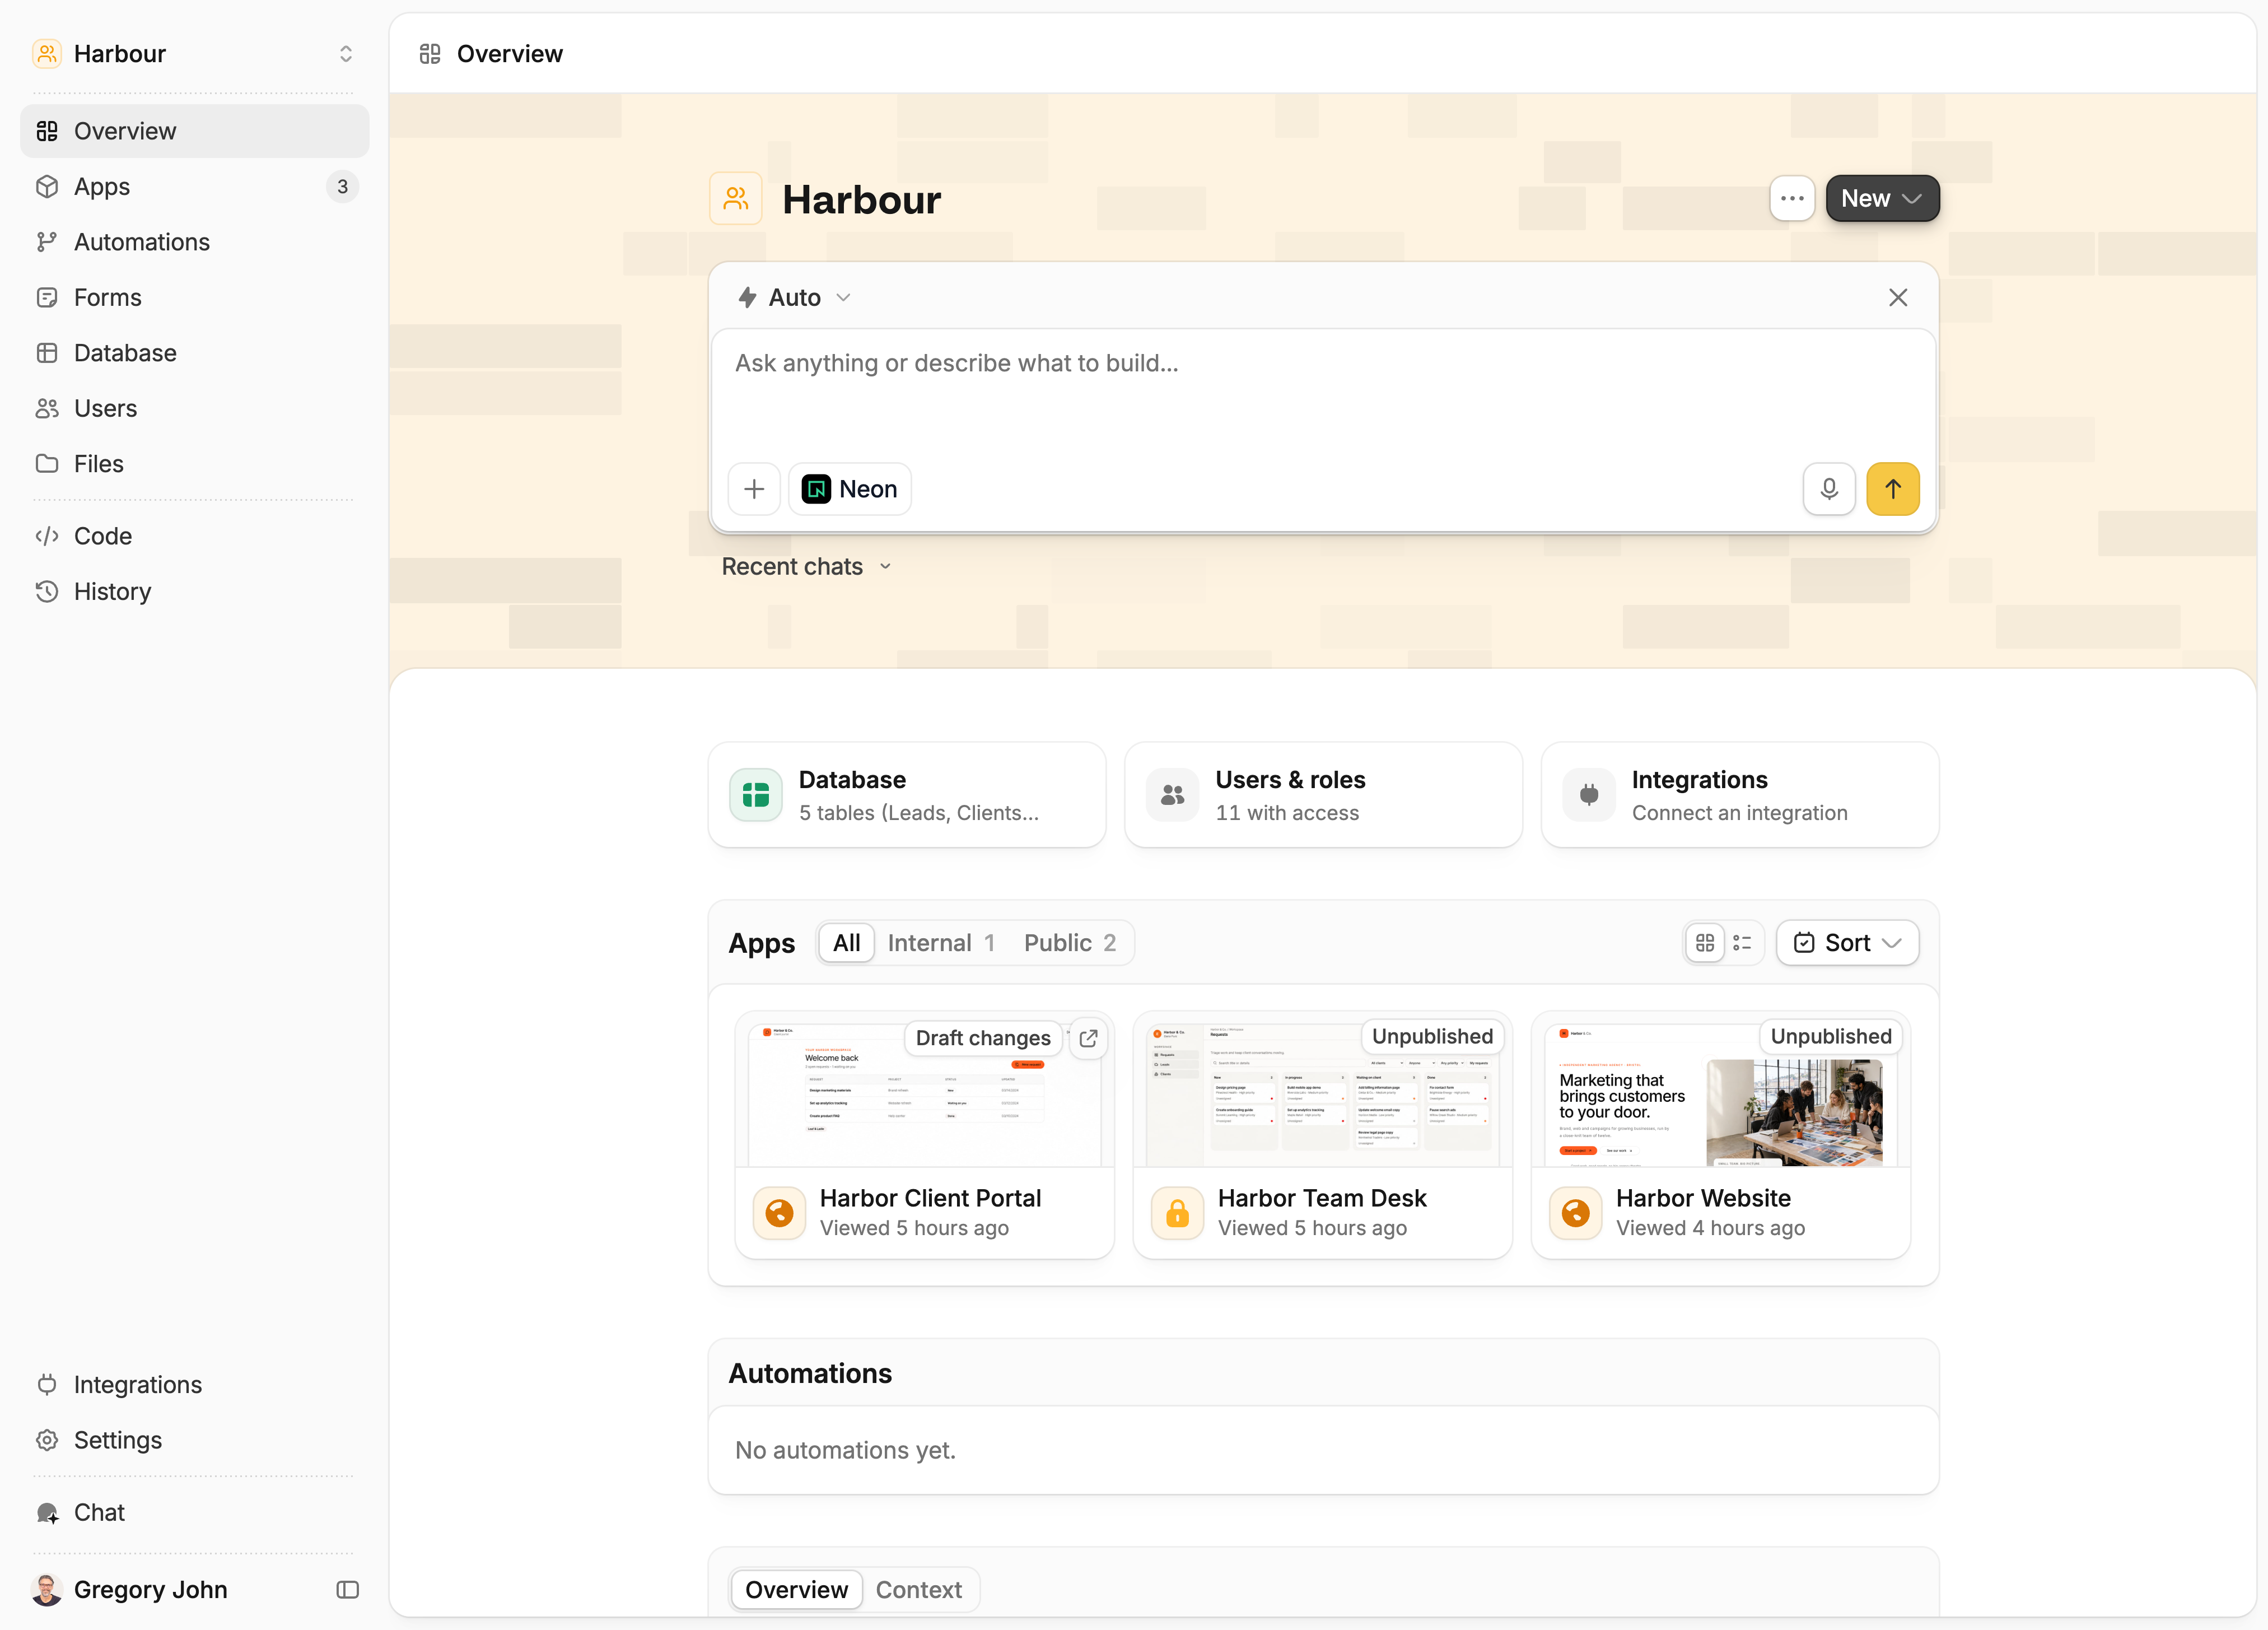Open the Harbour workspace switcher
2268x1630 pixels.
(x=194, y=54)
